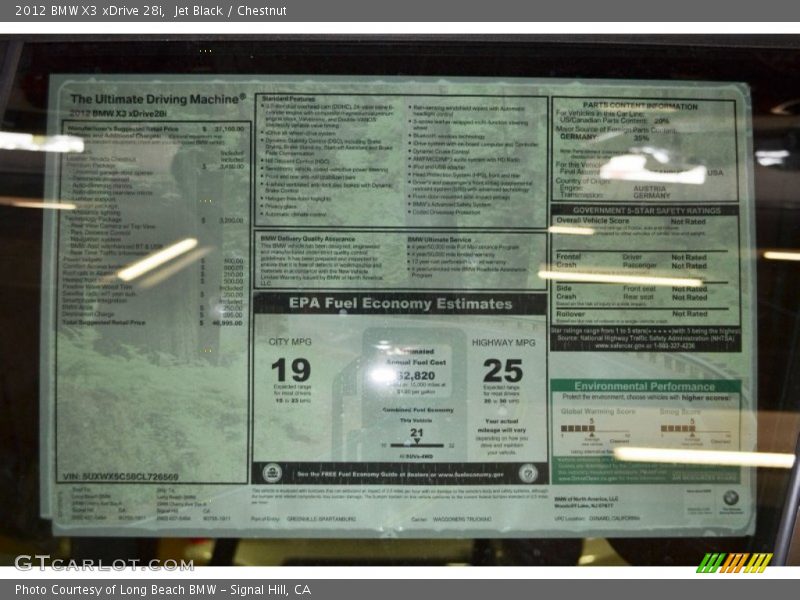
Task: Click the 'Overall Vehicle Score' label
Action: coord(592,220)
